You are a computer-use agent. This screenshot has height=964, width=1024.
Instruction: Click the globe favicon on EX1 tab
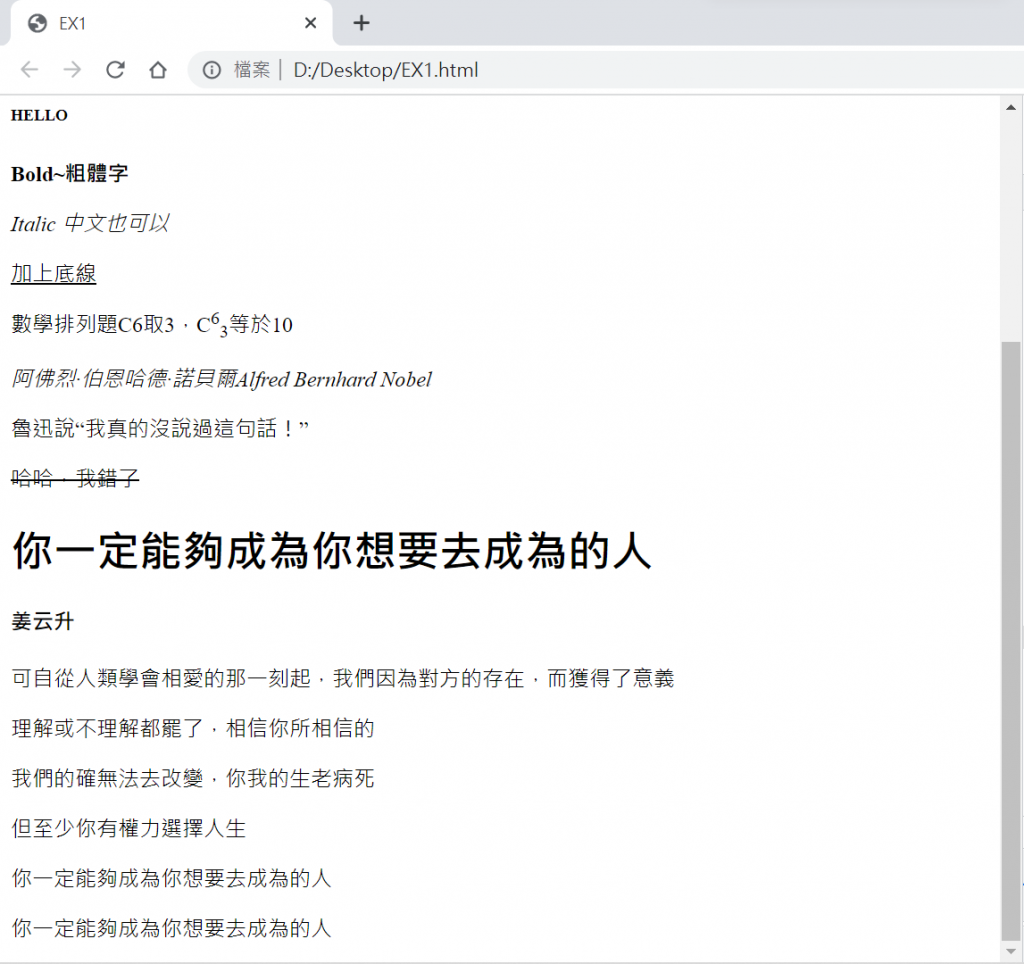click(x=38, y=24)
